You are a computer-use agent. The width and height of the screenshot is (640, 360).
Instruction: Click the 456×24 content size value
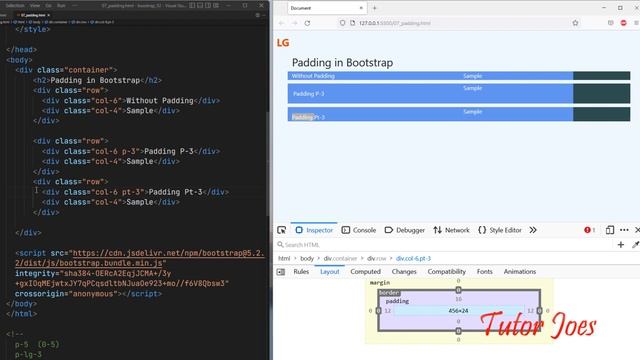click(458, 311)
